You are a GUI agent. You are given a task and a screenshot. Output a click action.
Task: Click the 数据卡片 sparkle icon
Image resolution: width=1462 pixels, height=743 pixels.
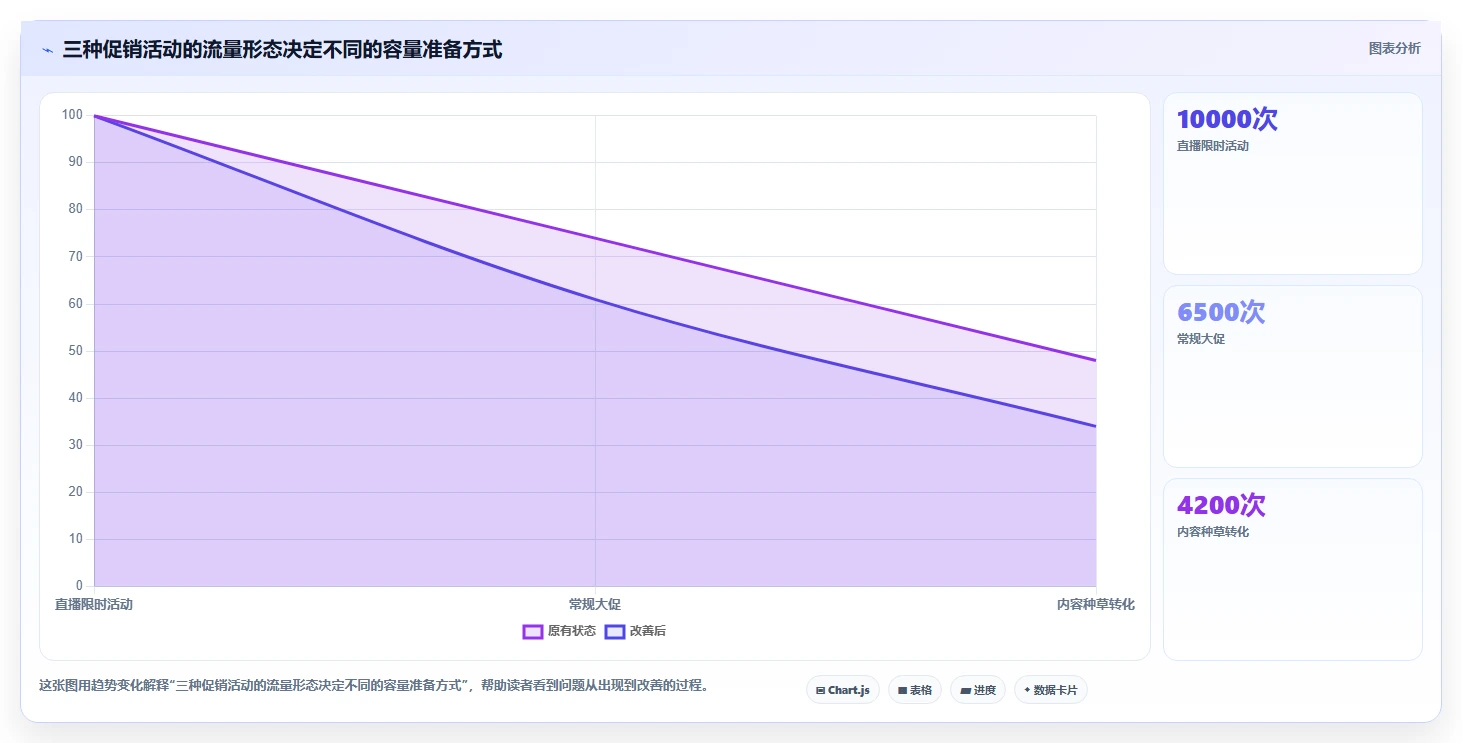tap(1027, 690)
